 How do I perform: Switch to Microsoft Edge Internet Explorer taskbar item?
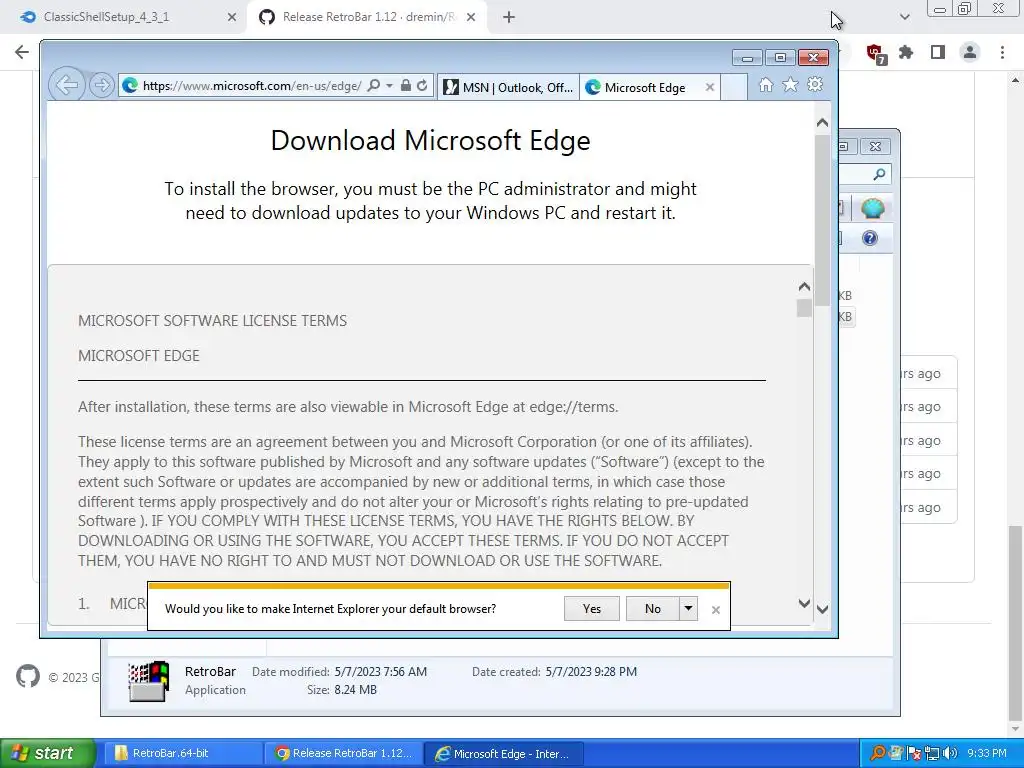tap(504, 754)
